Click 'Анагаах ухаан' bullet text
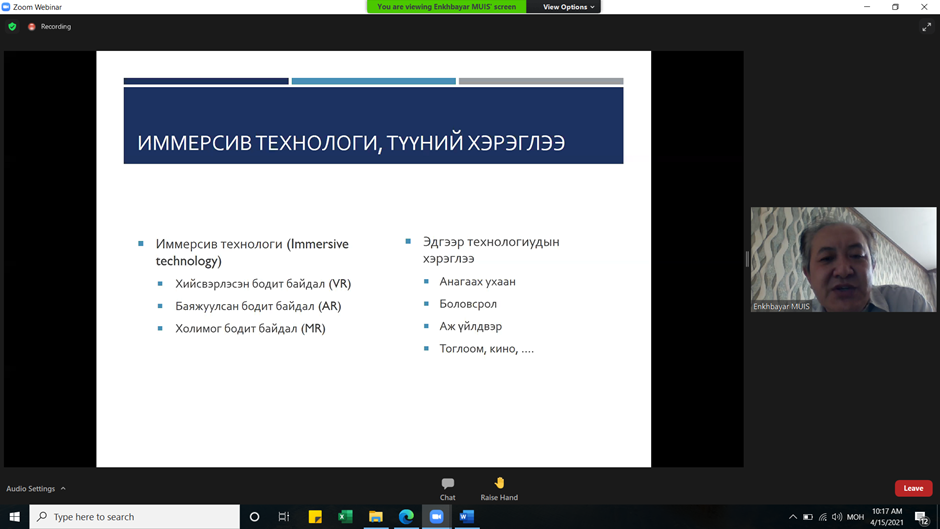Screen dimensions: 940x529 477,281
